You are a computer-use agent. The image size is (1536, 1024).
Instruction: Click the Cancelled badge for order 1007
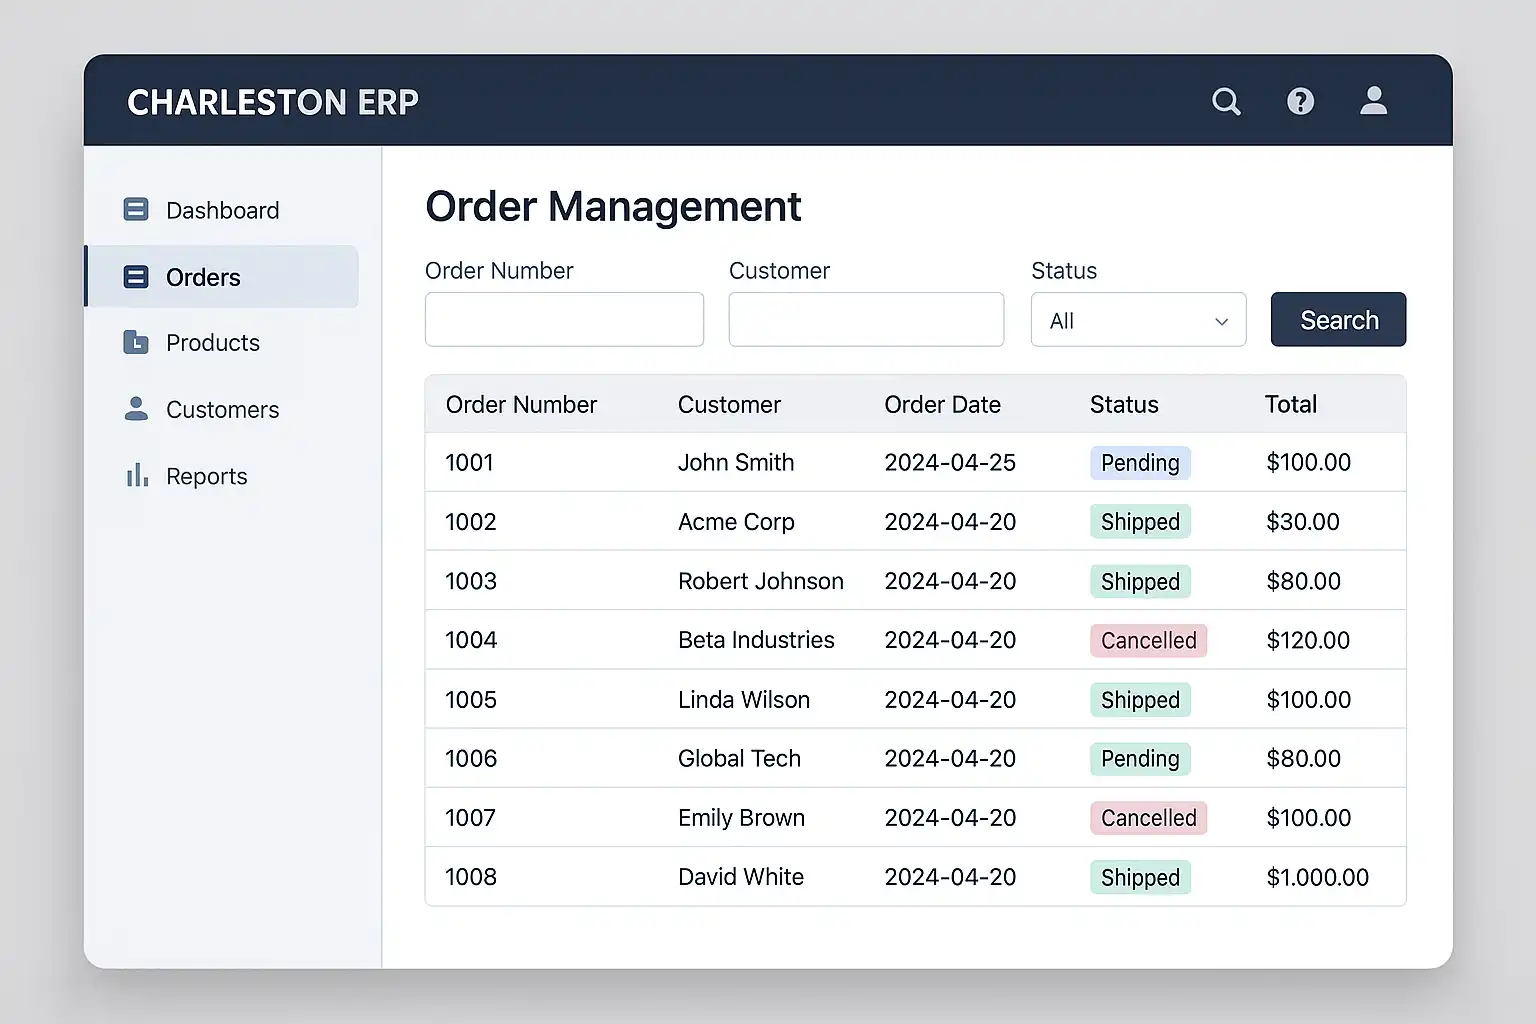click(x=1148, y=818)
